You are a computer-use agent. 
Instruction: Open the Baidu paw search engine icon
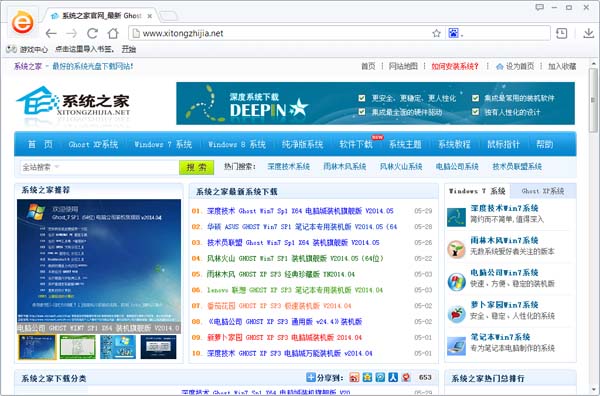[453, 33]
